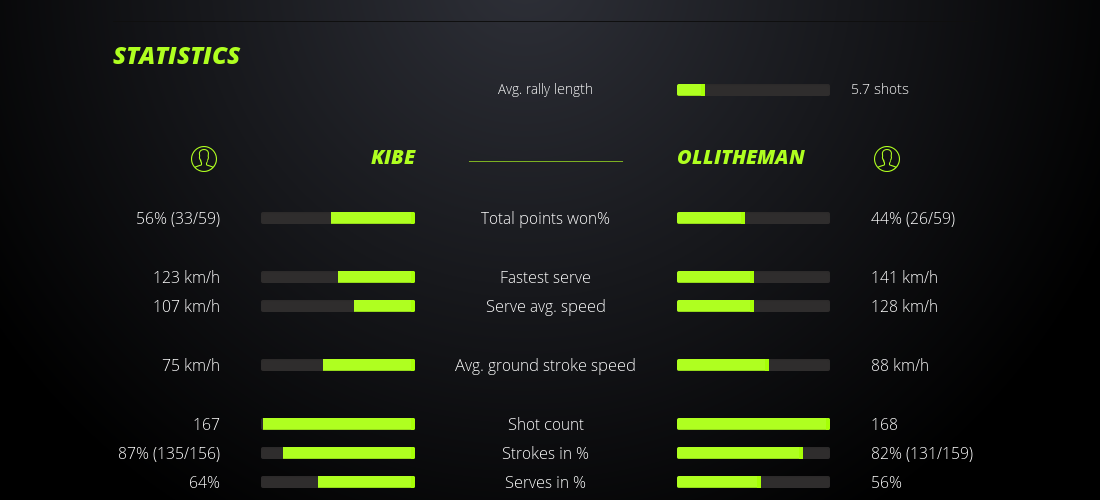Click KIBE's Total points won bar

click(x=338, y=218)
